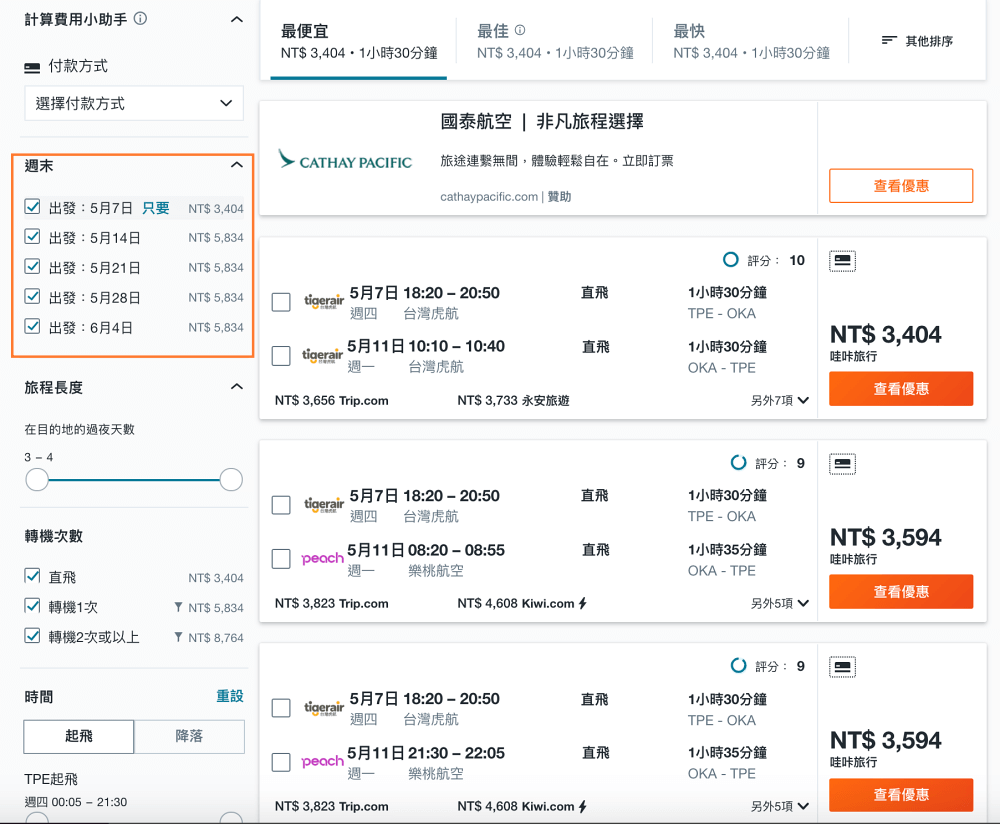
Task: Click the sort lines icon by 其他排序
Action: (889, 40)
